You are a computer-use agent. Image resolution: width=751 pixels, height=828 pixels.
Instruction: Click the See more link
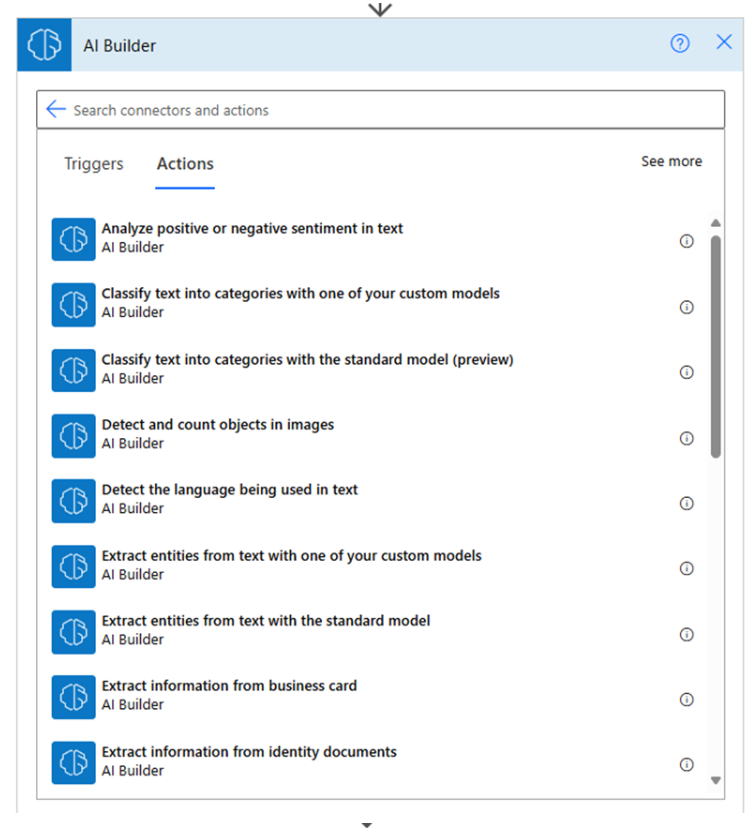(x=671, y=162)
